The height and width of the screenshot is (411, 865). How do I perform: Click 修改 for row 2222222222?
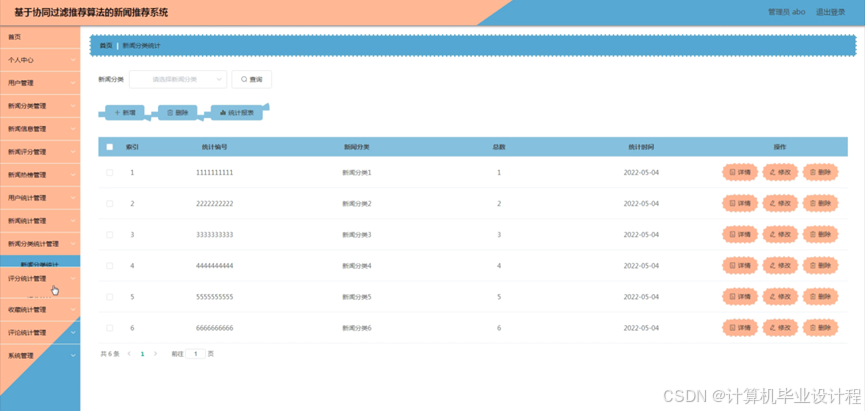(780, 204)
